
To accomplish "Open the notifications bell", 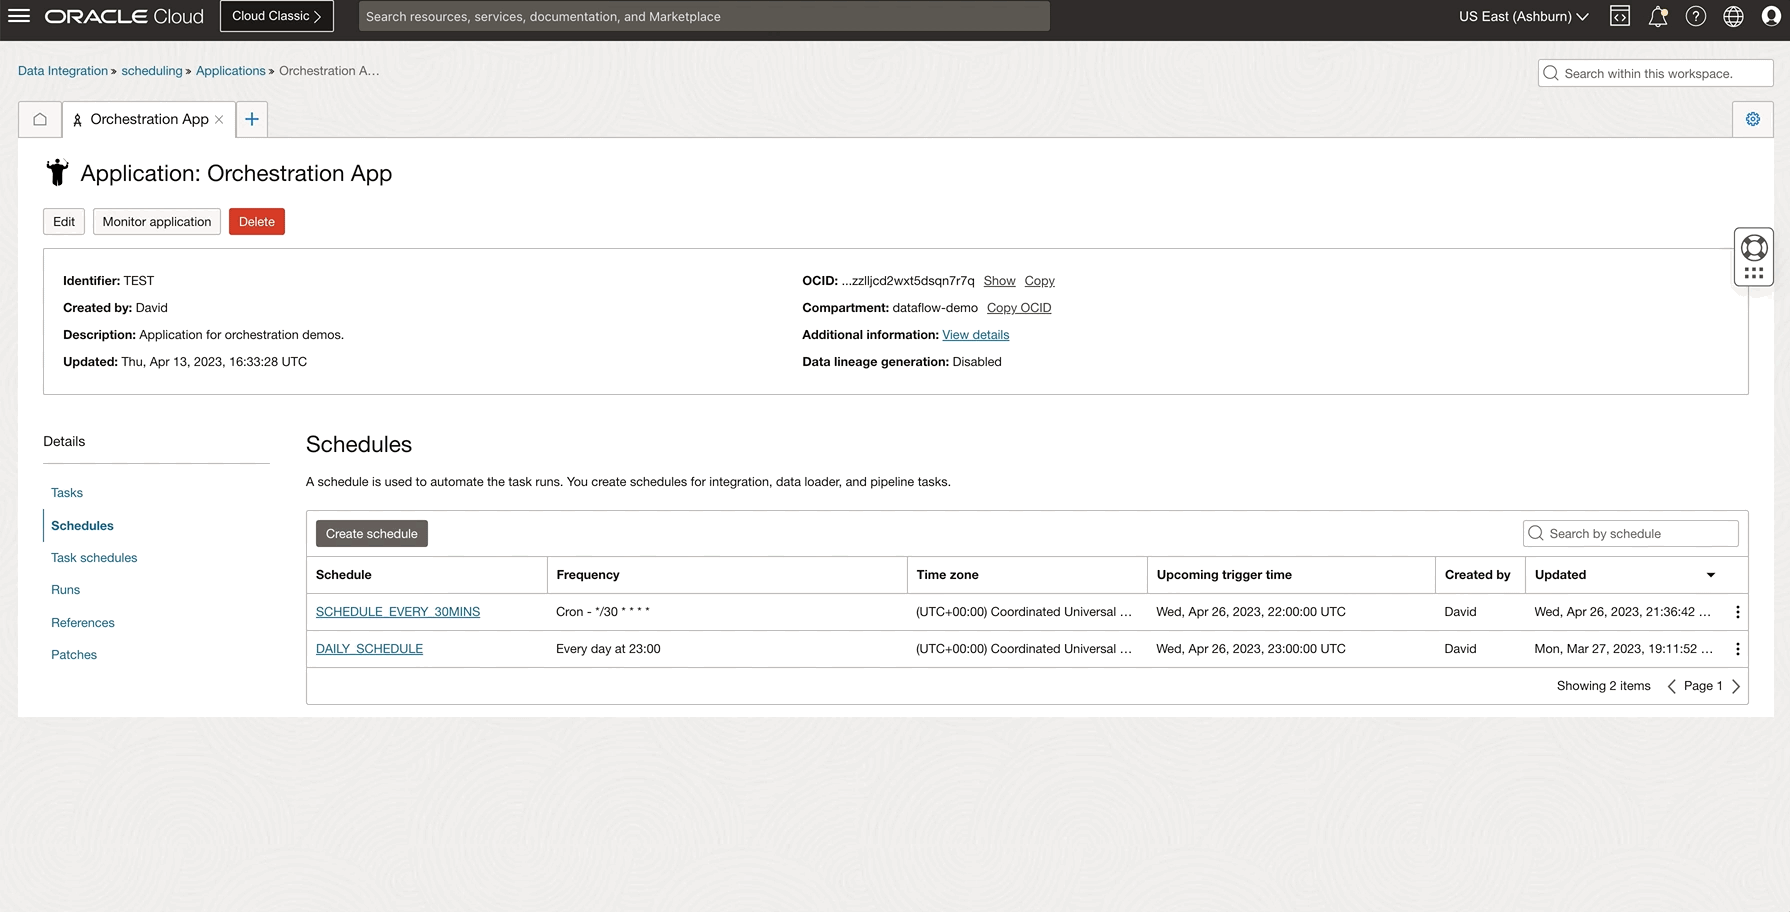I will [x=1657, y=16].
